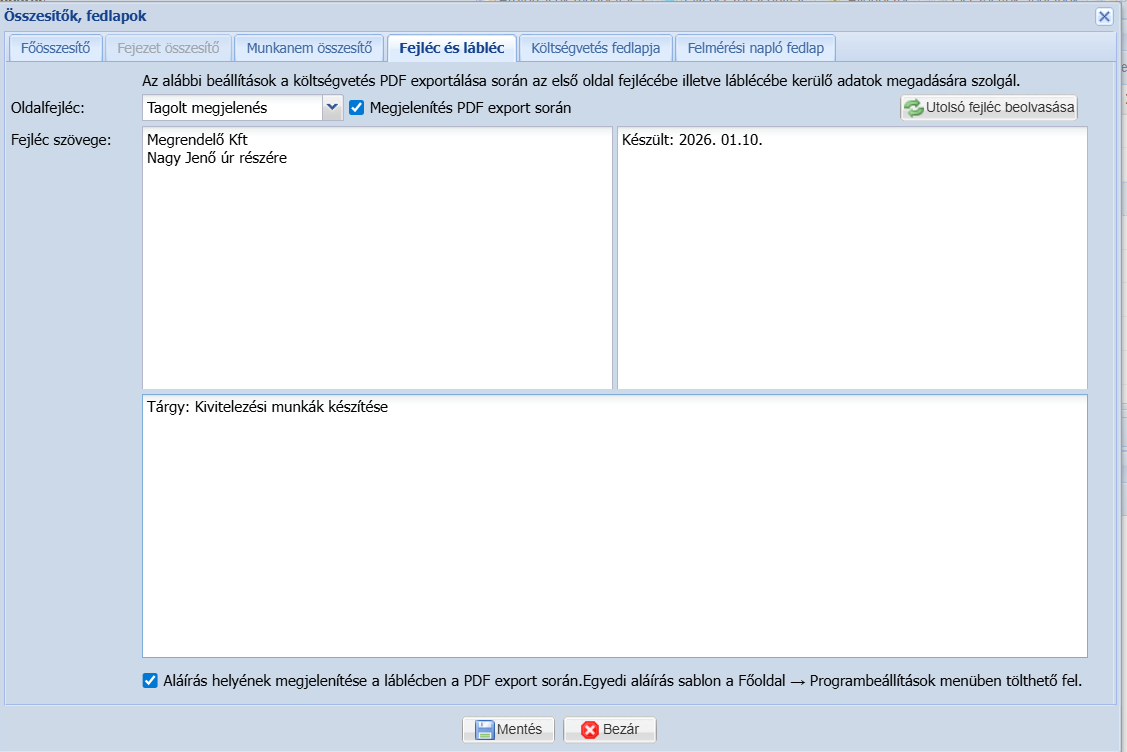
Task: Open the Munkanem összesítő tab
Action: coord(309,47)
